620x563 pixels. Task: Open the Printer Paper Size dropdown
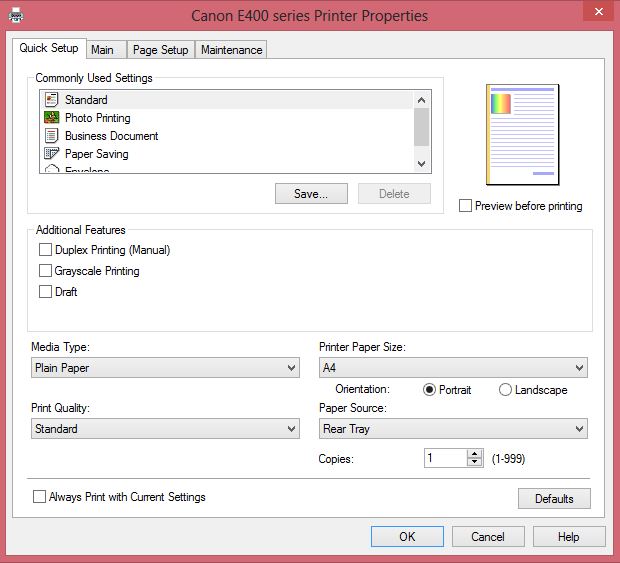tap(453, 368)
